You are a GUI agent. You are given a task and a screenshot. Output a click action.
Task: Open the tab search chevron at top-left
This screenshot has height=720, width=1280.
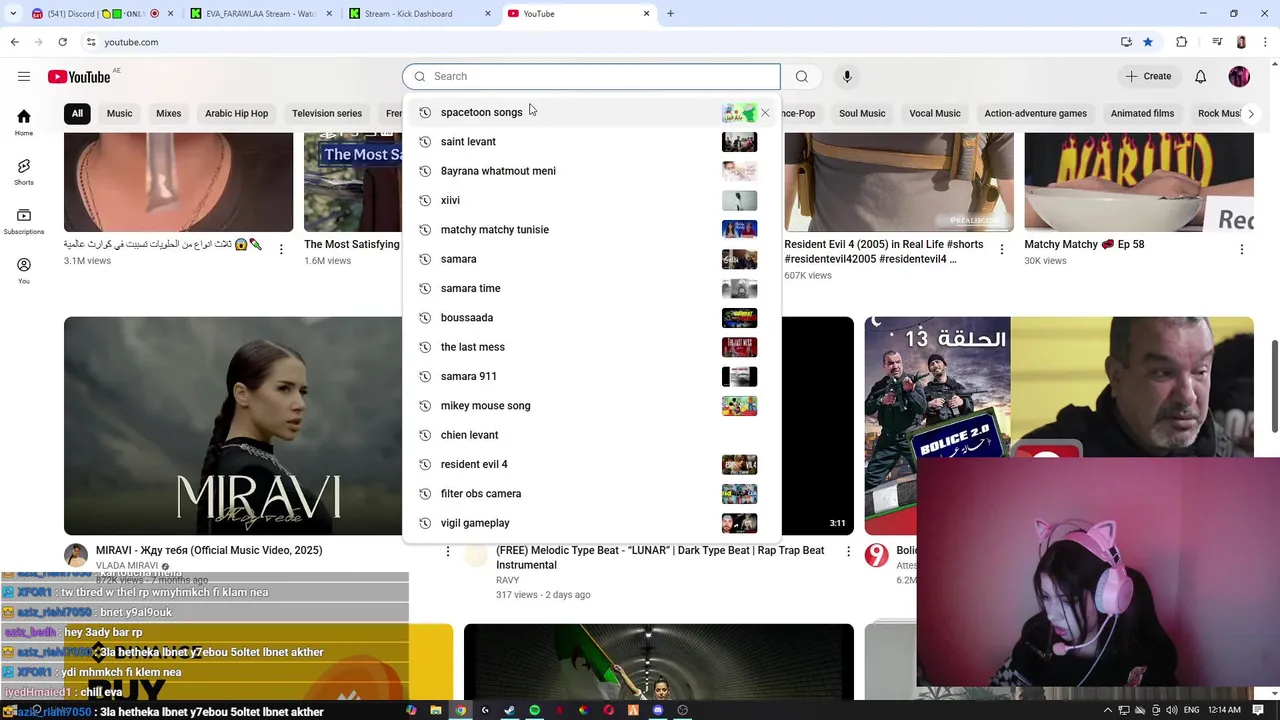pyautogui.click(x=11, y=14)
